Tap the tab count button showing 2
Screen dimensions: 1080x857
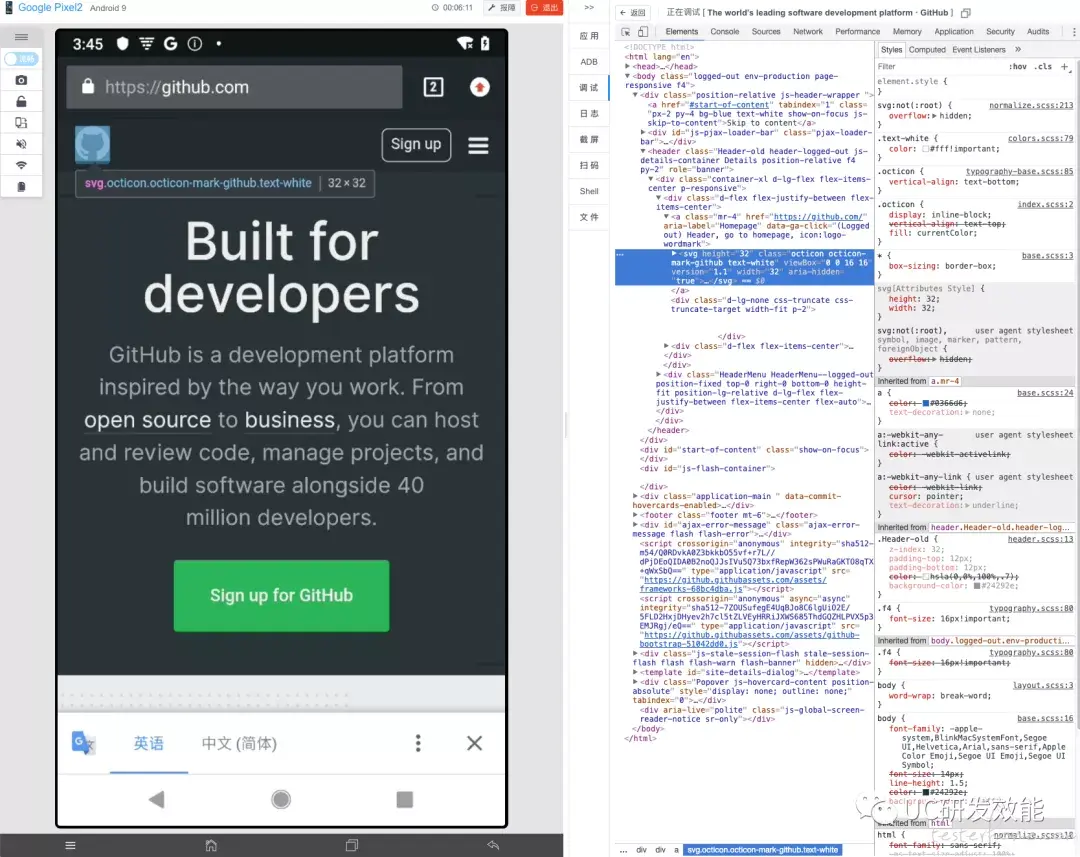(433, 87)
